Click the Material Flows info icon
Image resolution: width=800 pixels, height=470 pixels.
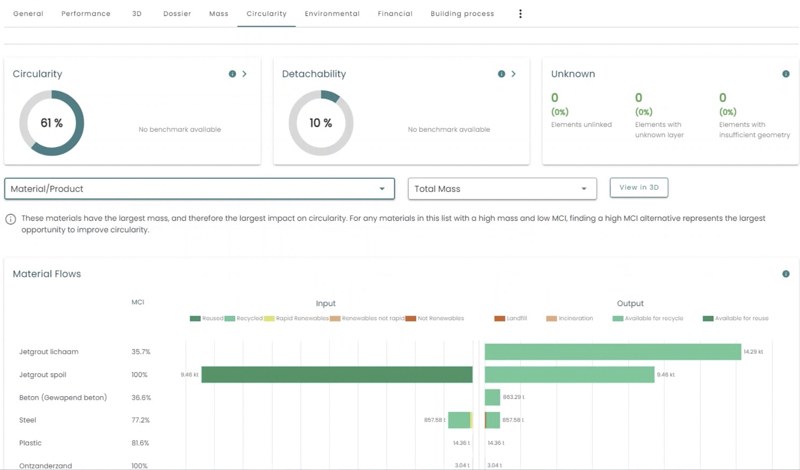click(x=785, y=274)
